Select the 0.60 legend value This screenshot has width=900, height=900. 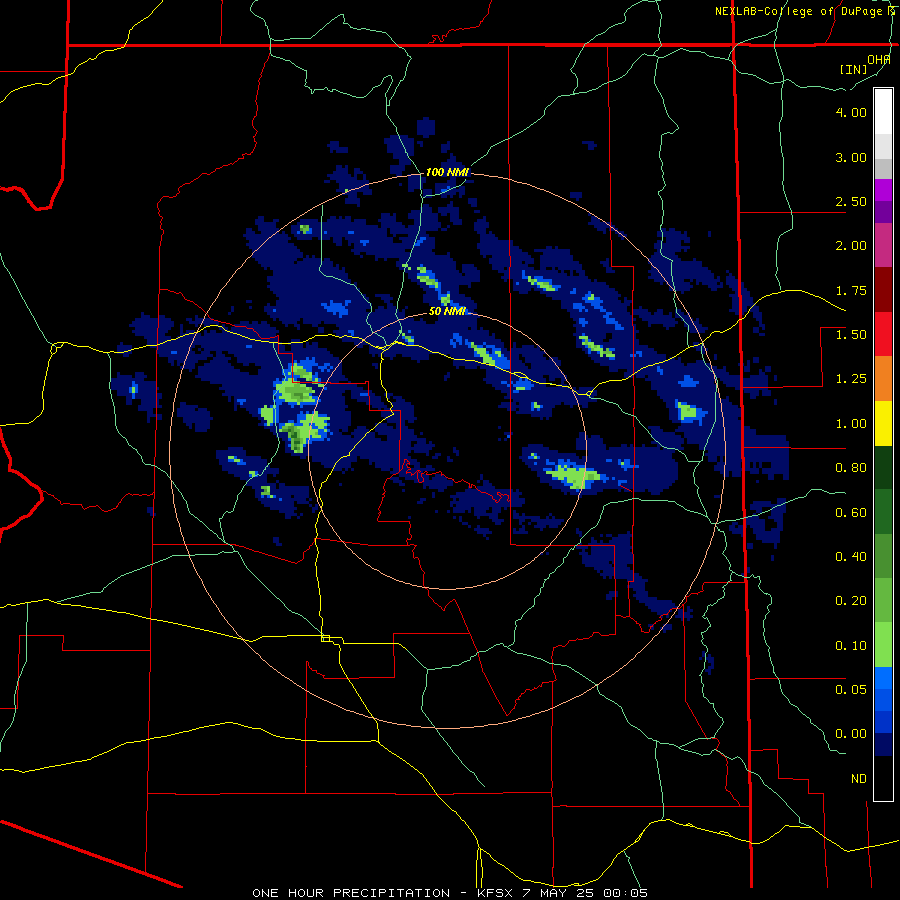pyautogui.click(x=851, y=513)
